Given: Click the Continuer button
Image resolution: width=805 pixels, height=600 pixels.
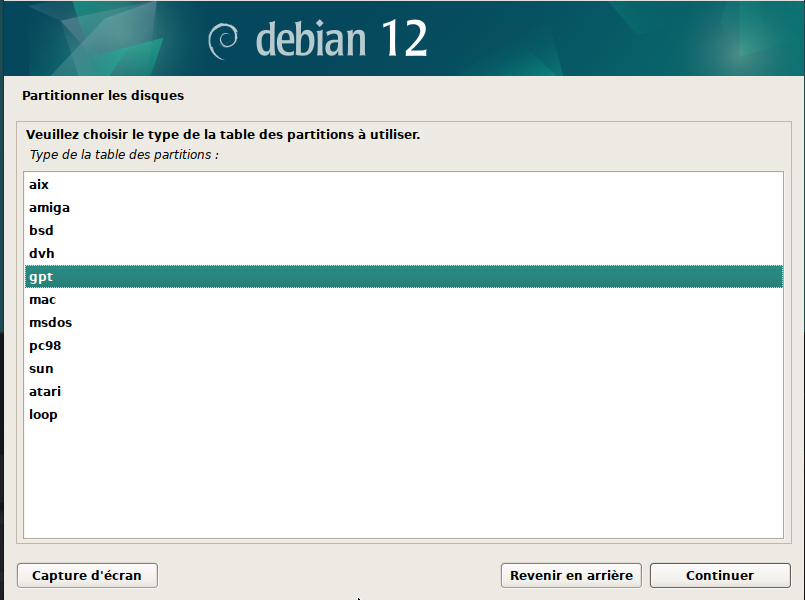Looking at the screenshot, I should [720, 575].
